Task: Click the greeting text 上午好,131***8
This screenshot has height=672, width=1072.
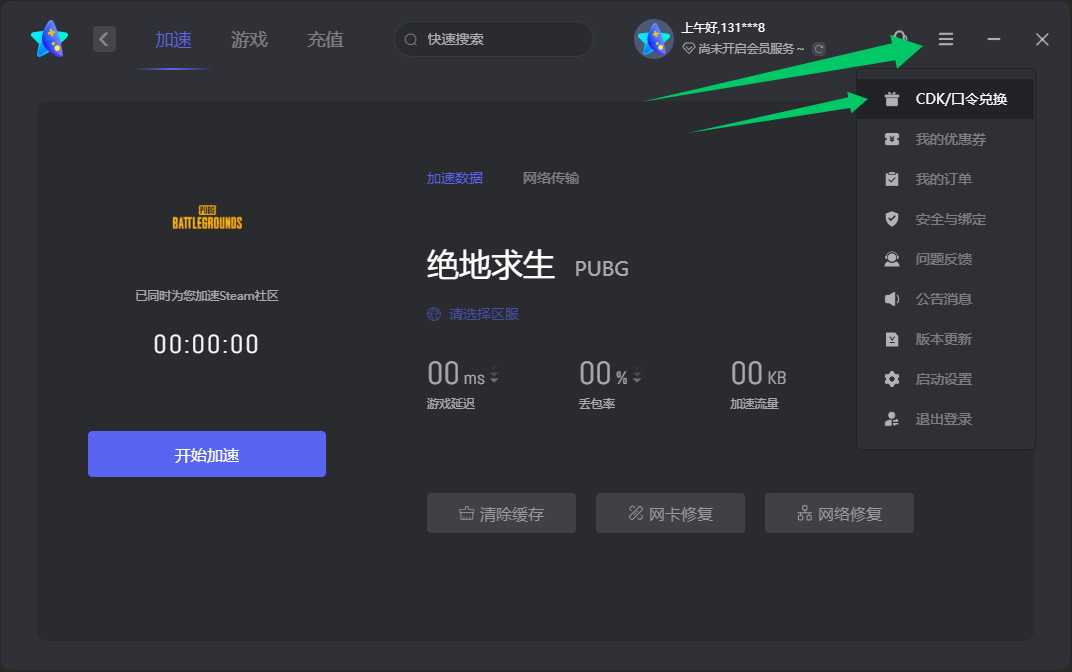Action: click(723, 27)
